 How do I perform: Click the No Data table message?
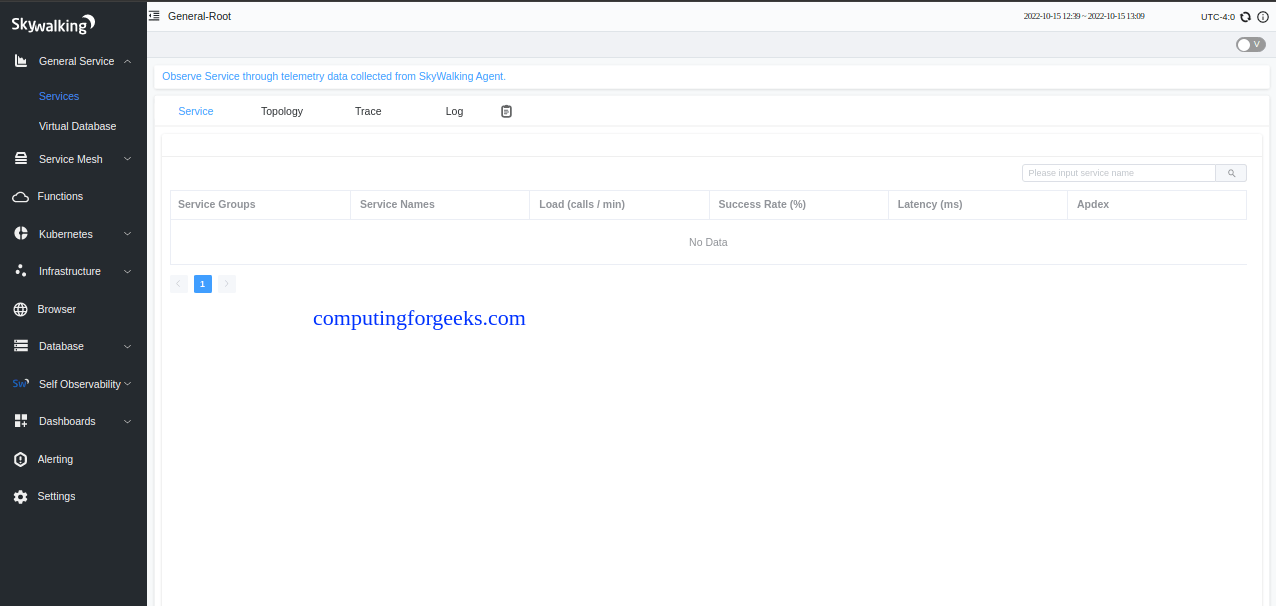click(x=708, y=242)
